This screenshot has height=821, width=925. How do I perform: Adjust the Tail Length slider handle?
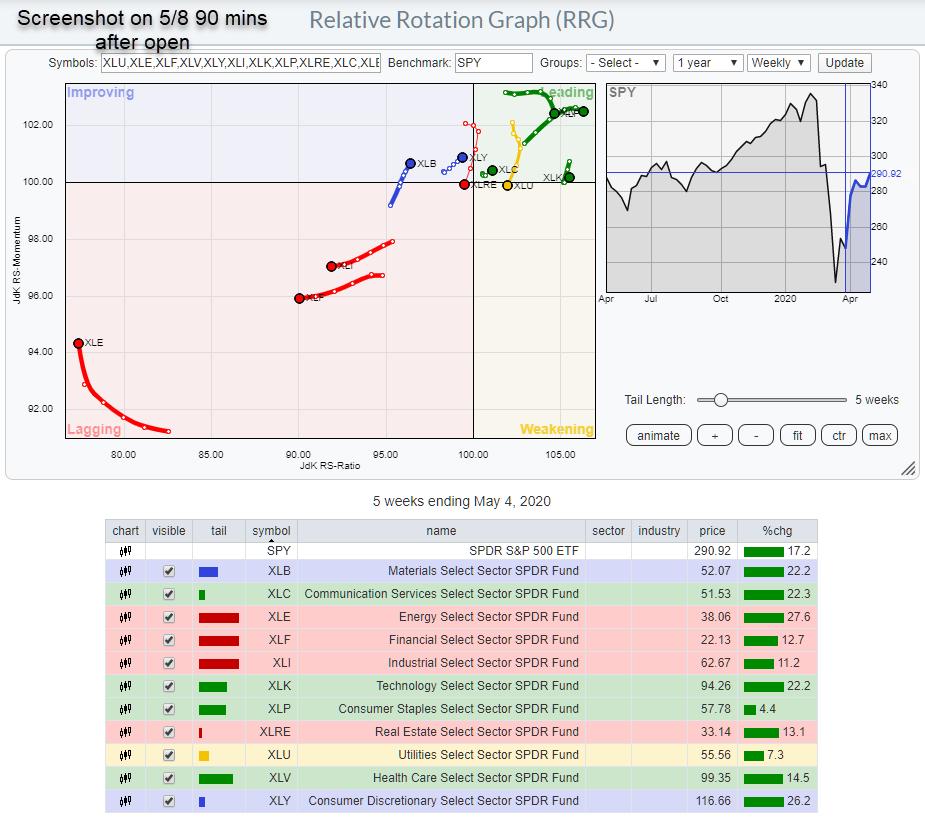click(x=720, y=400)
